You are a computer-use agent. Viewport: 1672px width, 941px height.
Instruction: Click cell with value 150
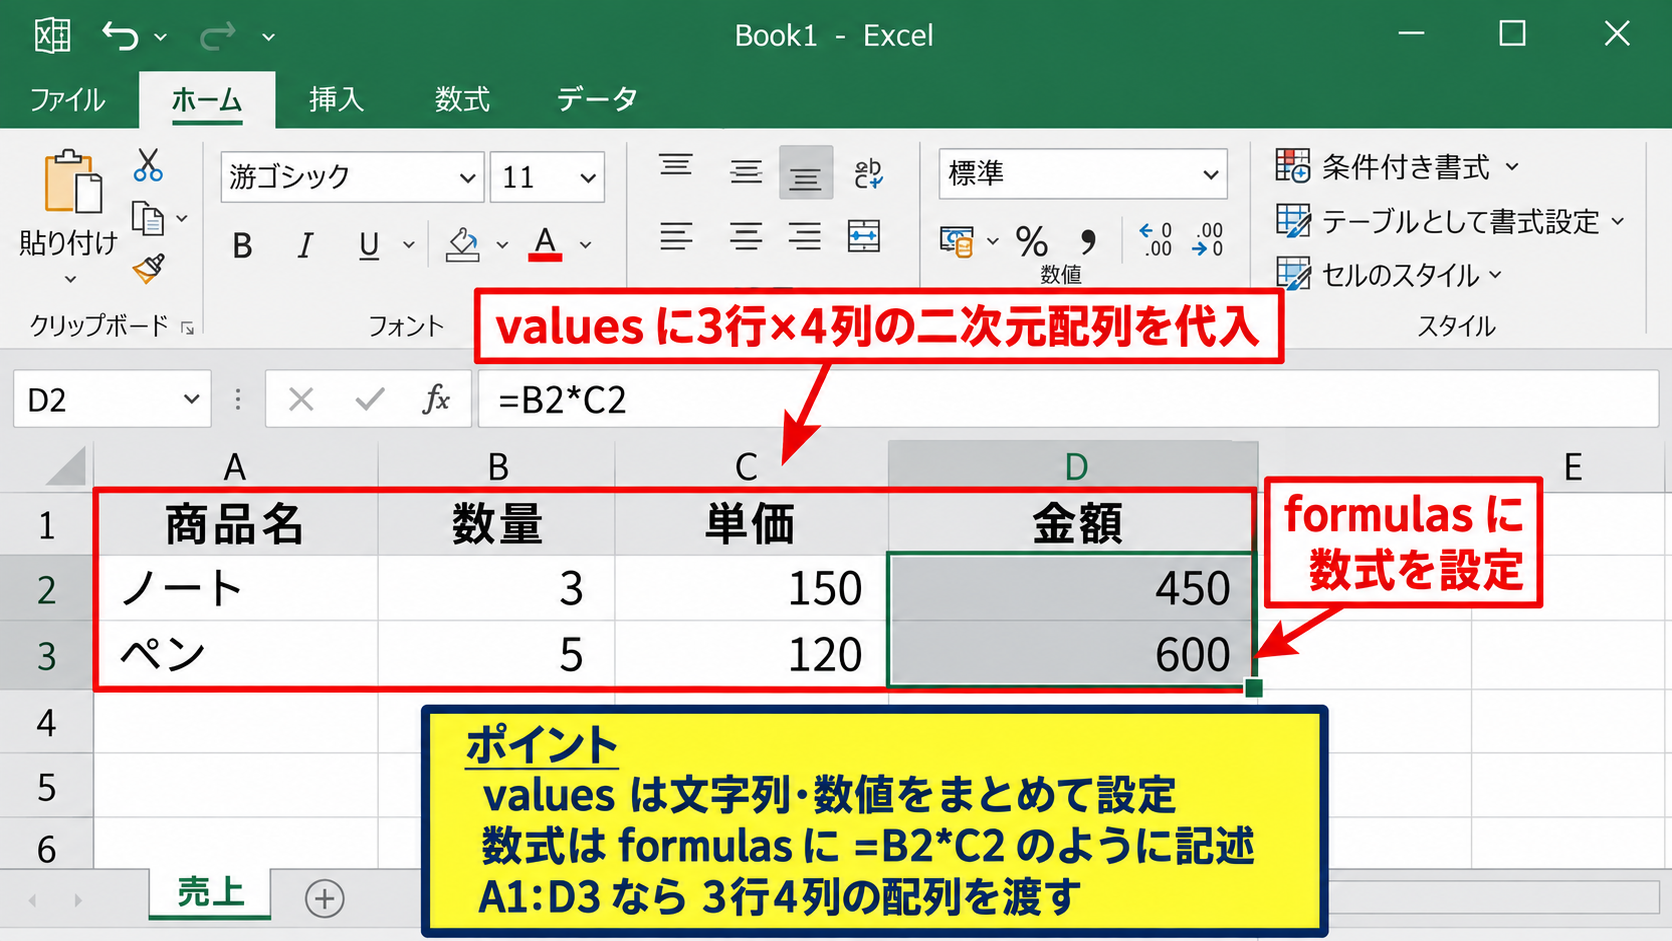pyautogui.click(x=752, y=588)
